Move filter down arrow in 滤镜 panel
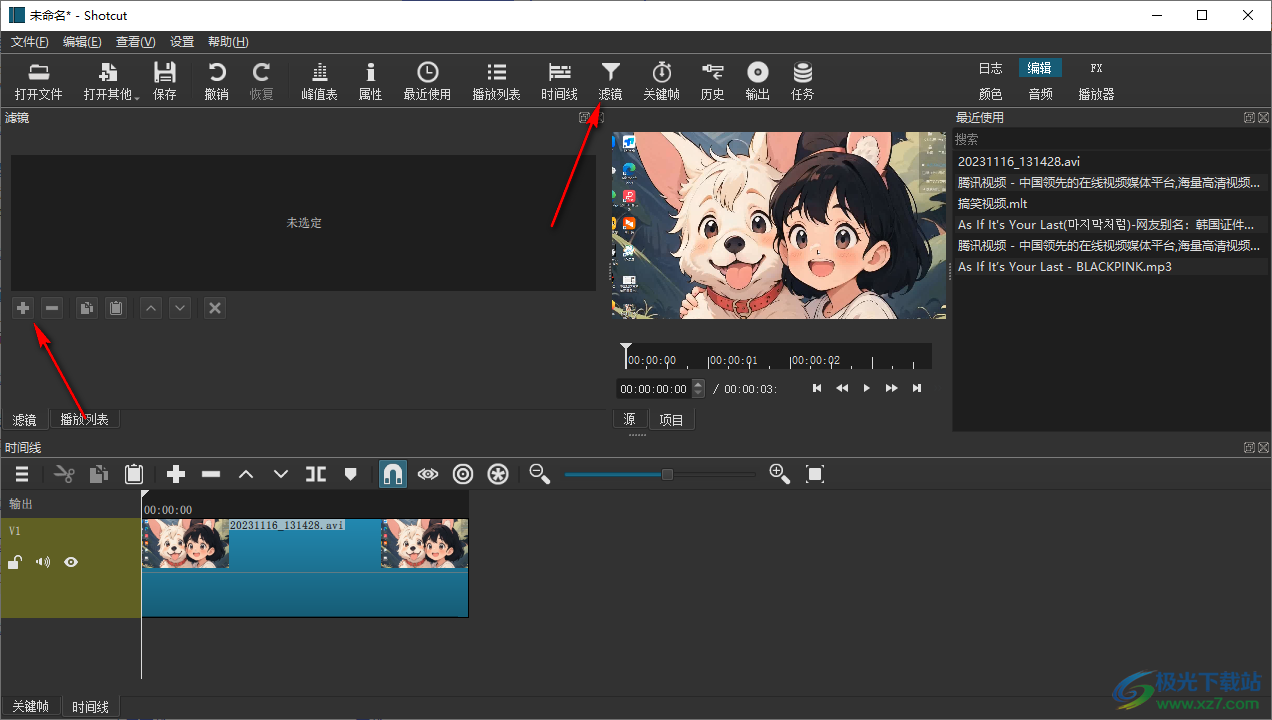 (x=180, y=308)
